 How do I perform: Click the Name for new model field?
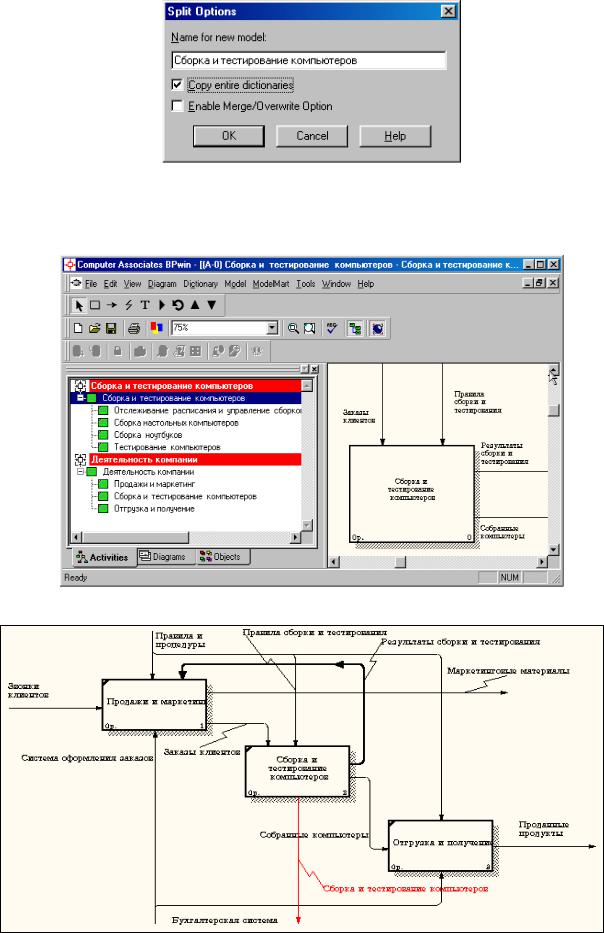(x=308, y=60)
